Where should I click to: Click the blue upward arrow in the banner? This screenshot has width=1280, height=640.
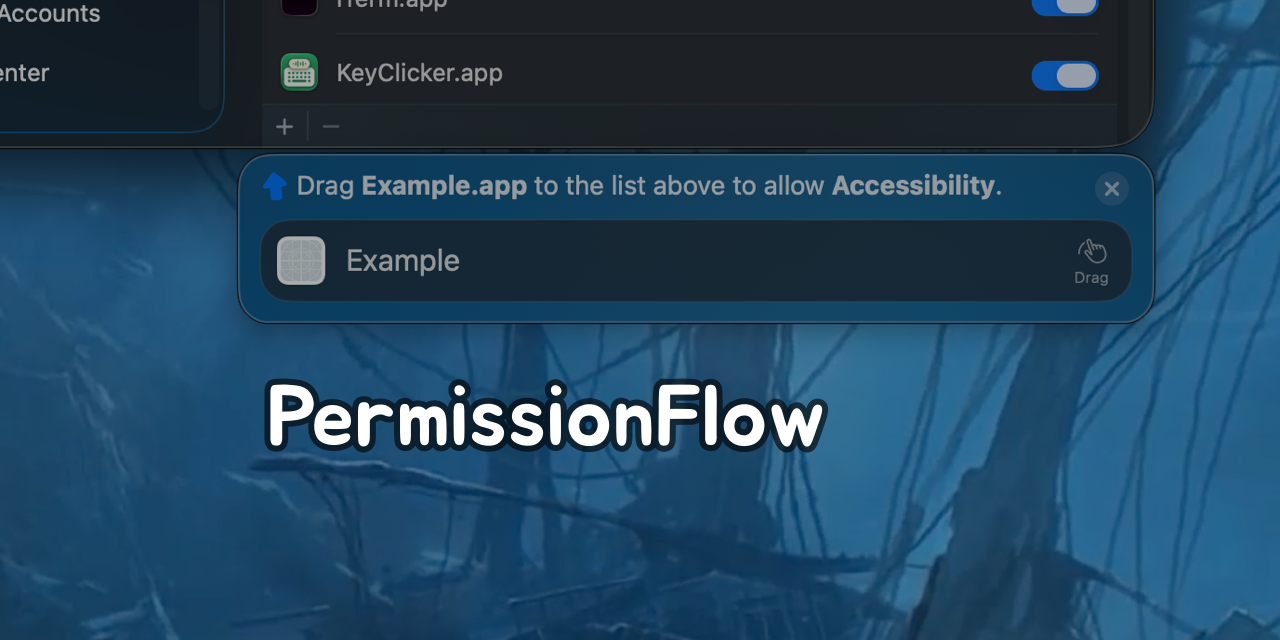[x=274, y=185]
